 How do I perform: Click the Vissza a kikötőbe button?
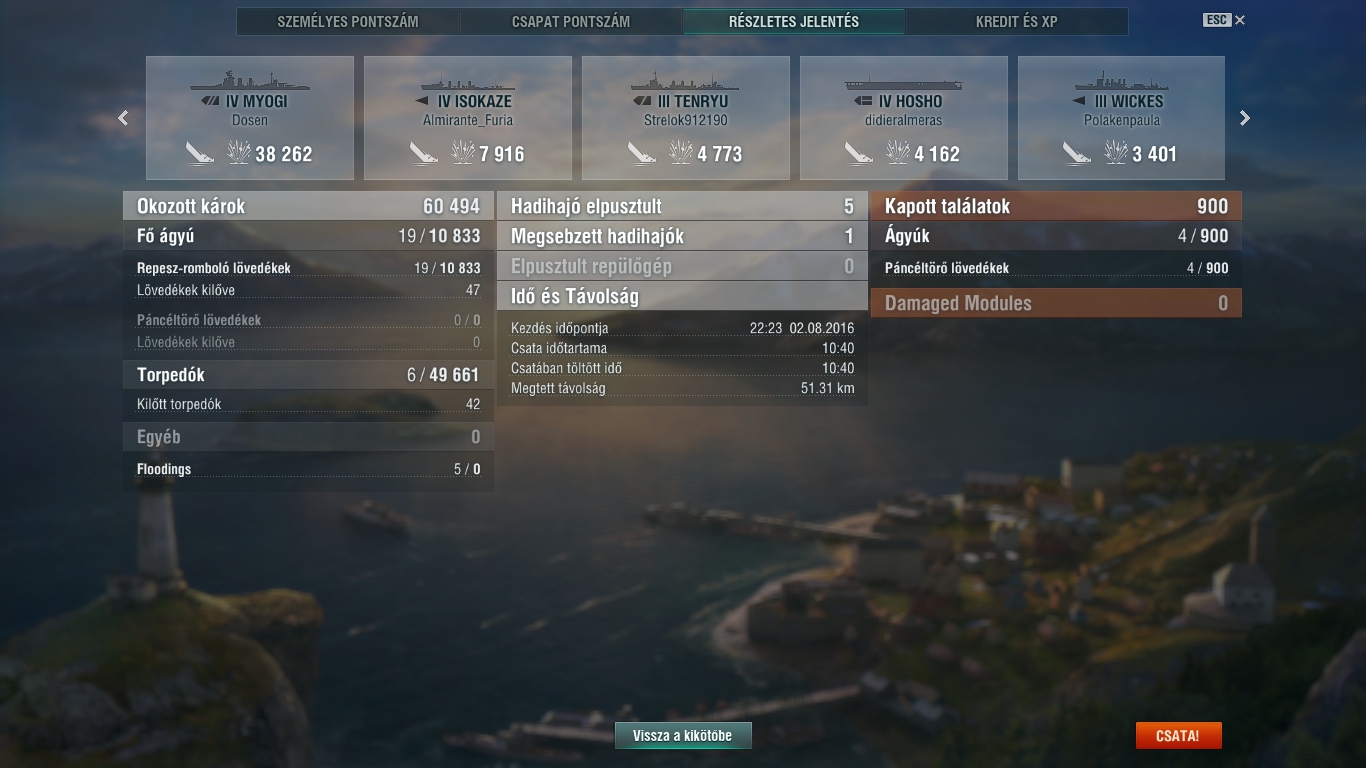pyautogui.click(x=683, y=736)
